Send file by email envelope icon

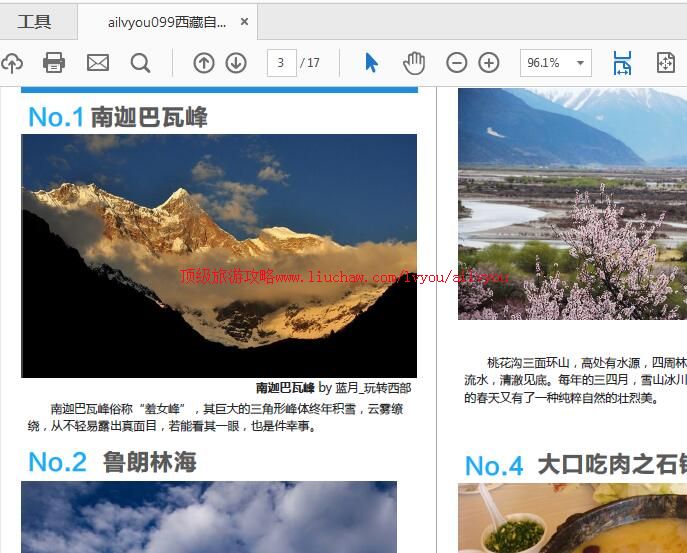tap(98, 63)
